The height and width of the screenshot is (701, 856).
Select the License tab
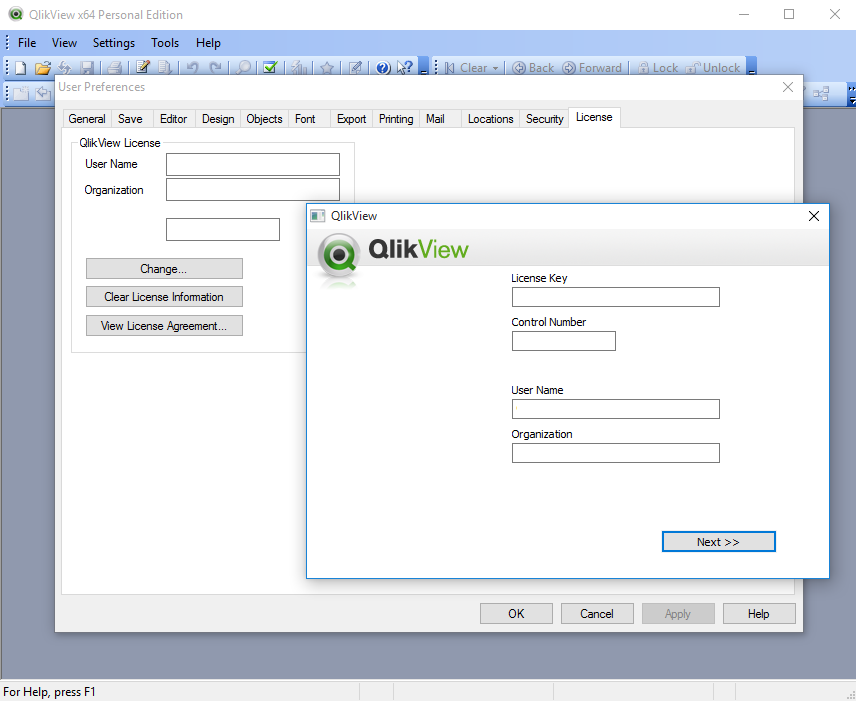[x=594, y=117]
